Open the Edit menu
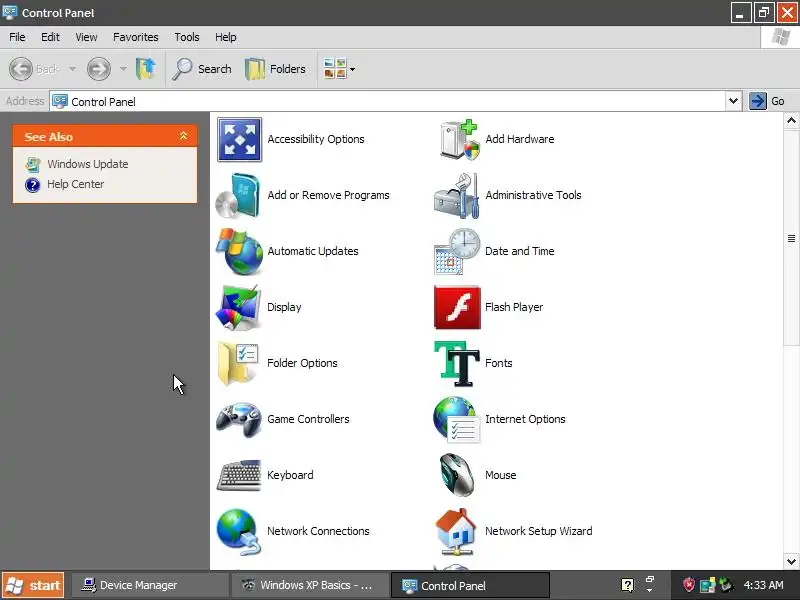The width and height of the screenshot is (800, 600). pyautogui.click(x=50, y=37)
